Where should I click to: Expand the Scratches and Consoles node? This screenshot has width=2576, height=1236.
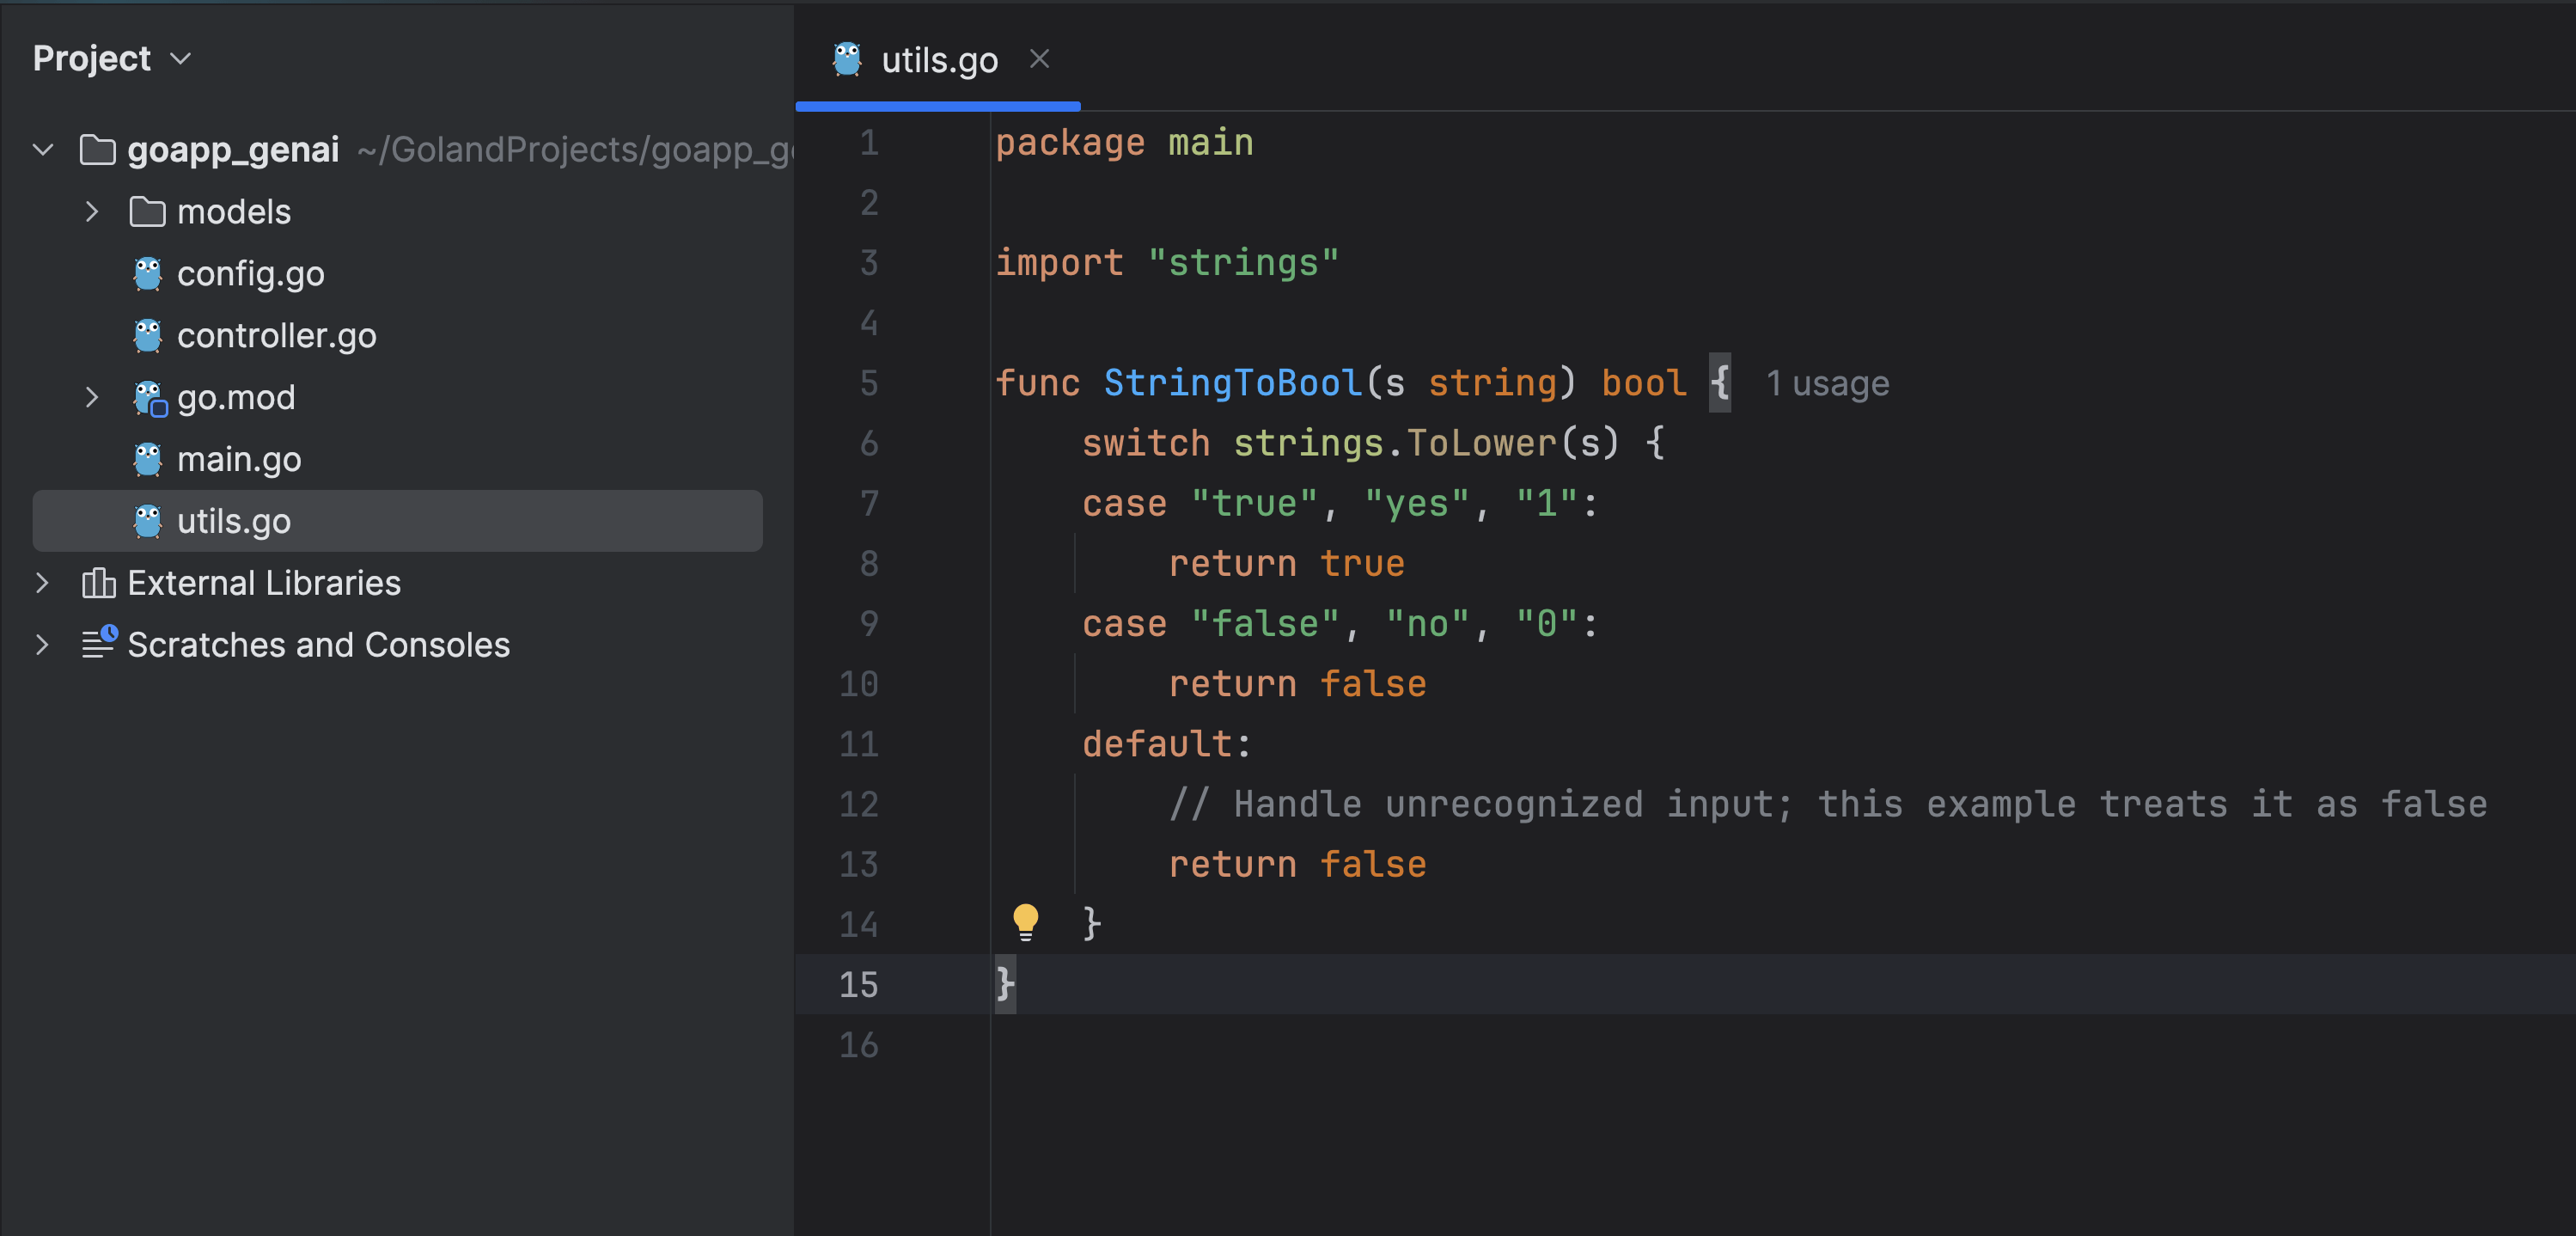[x=43, y=645]
